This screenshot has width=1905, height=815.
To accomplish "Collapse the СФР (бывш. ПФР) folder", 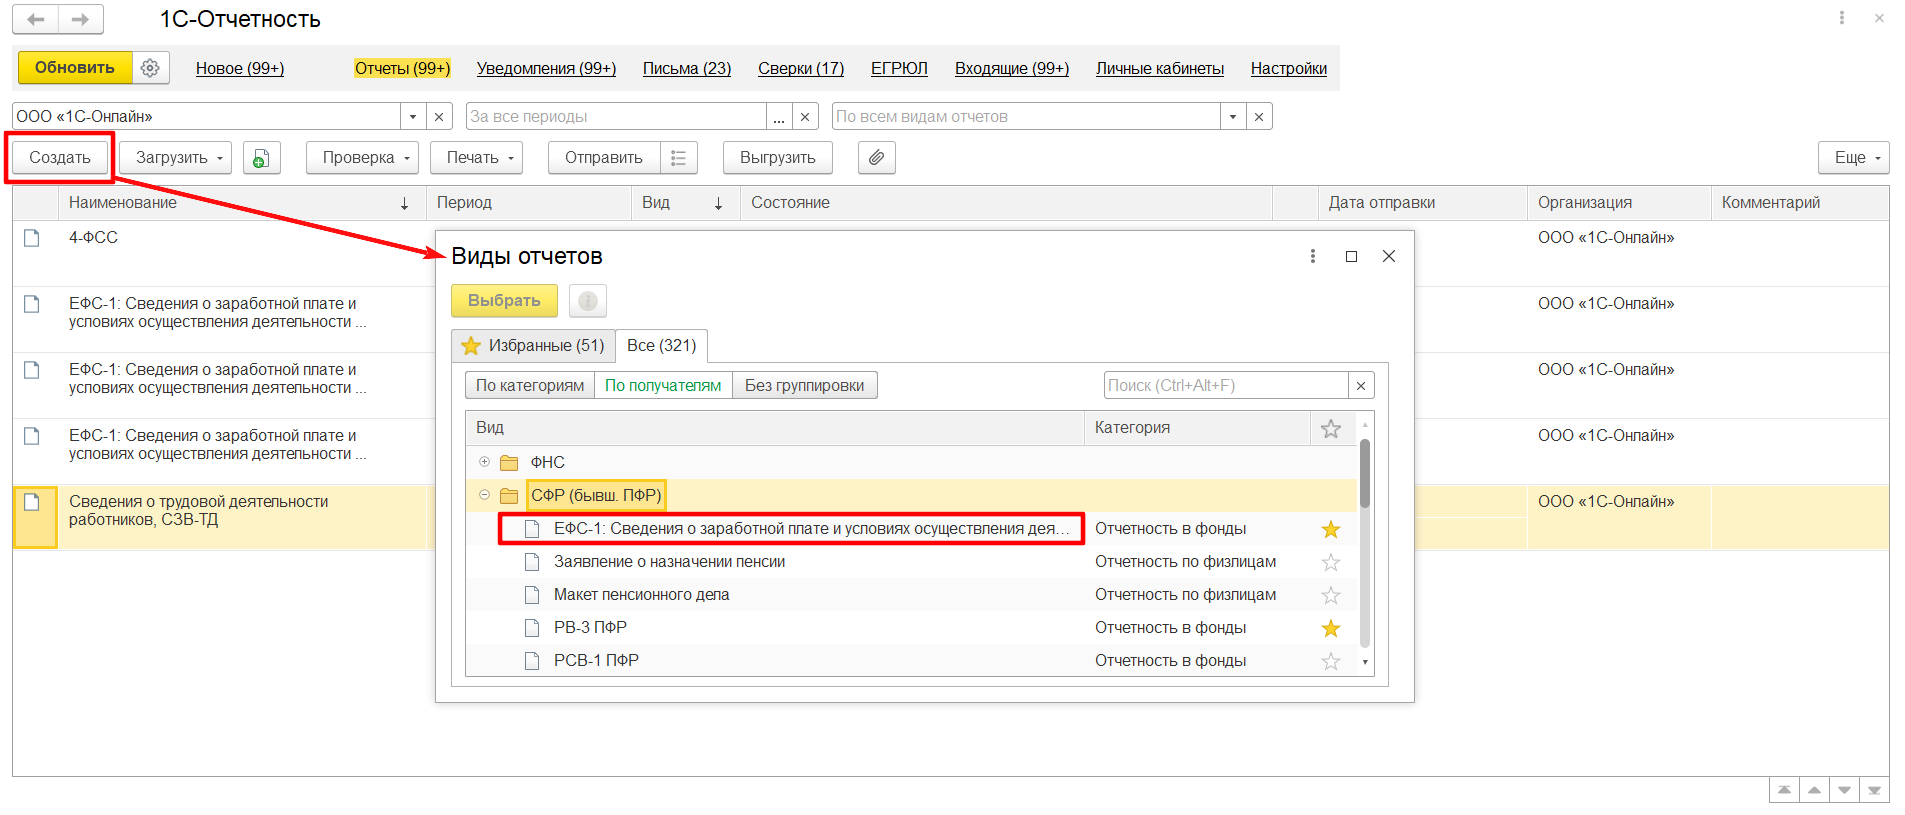I will (x=484, y=495).
